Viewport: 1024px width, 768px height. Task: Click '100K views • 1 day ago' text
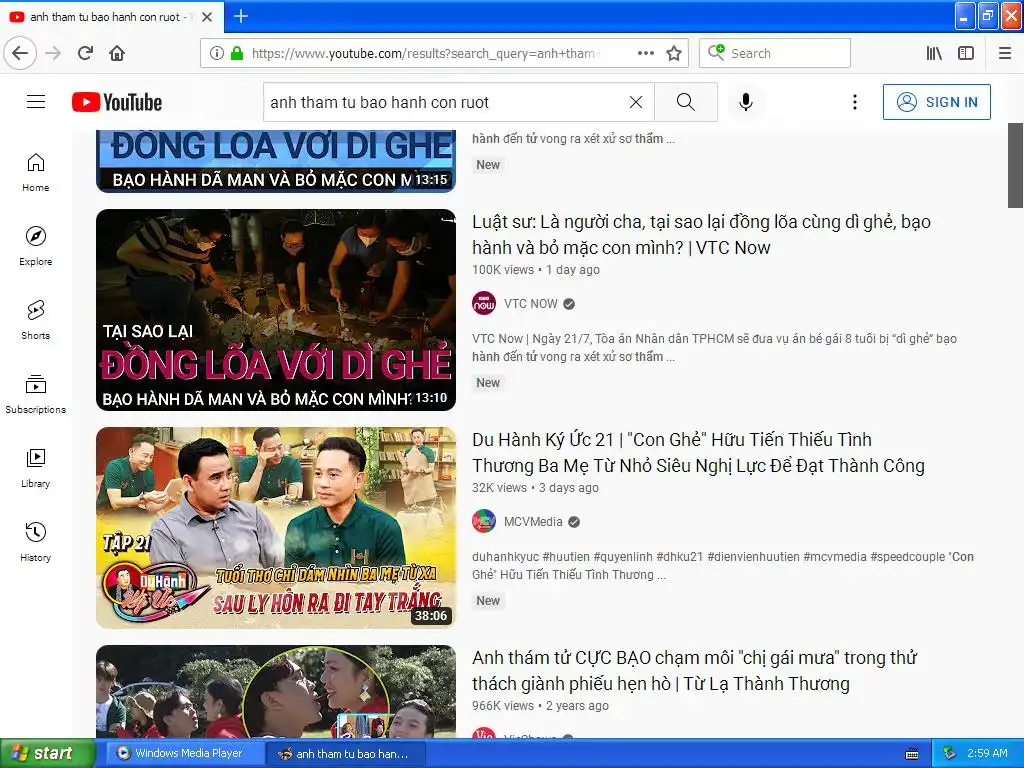[536, 270]
